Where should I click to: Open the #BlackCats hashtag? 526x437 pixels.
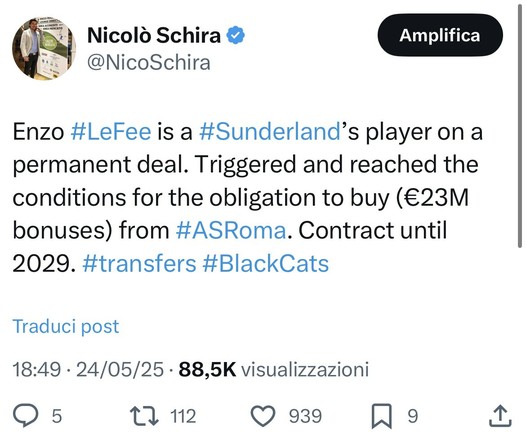point(266,264)
